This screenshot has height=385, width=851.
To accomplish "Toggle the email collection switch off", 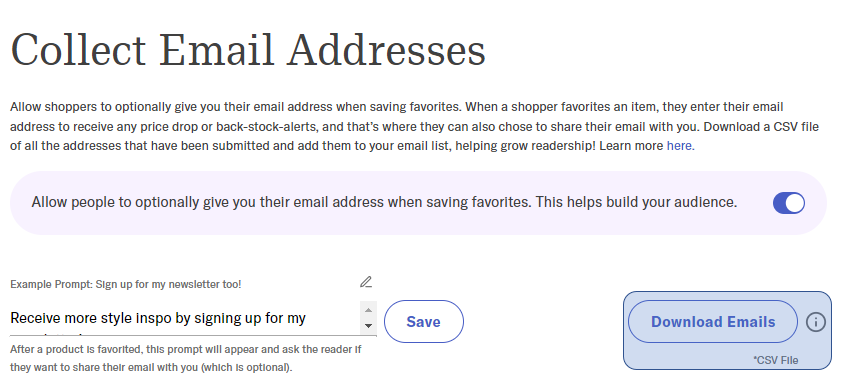I will [789, 203].
